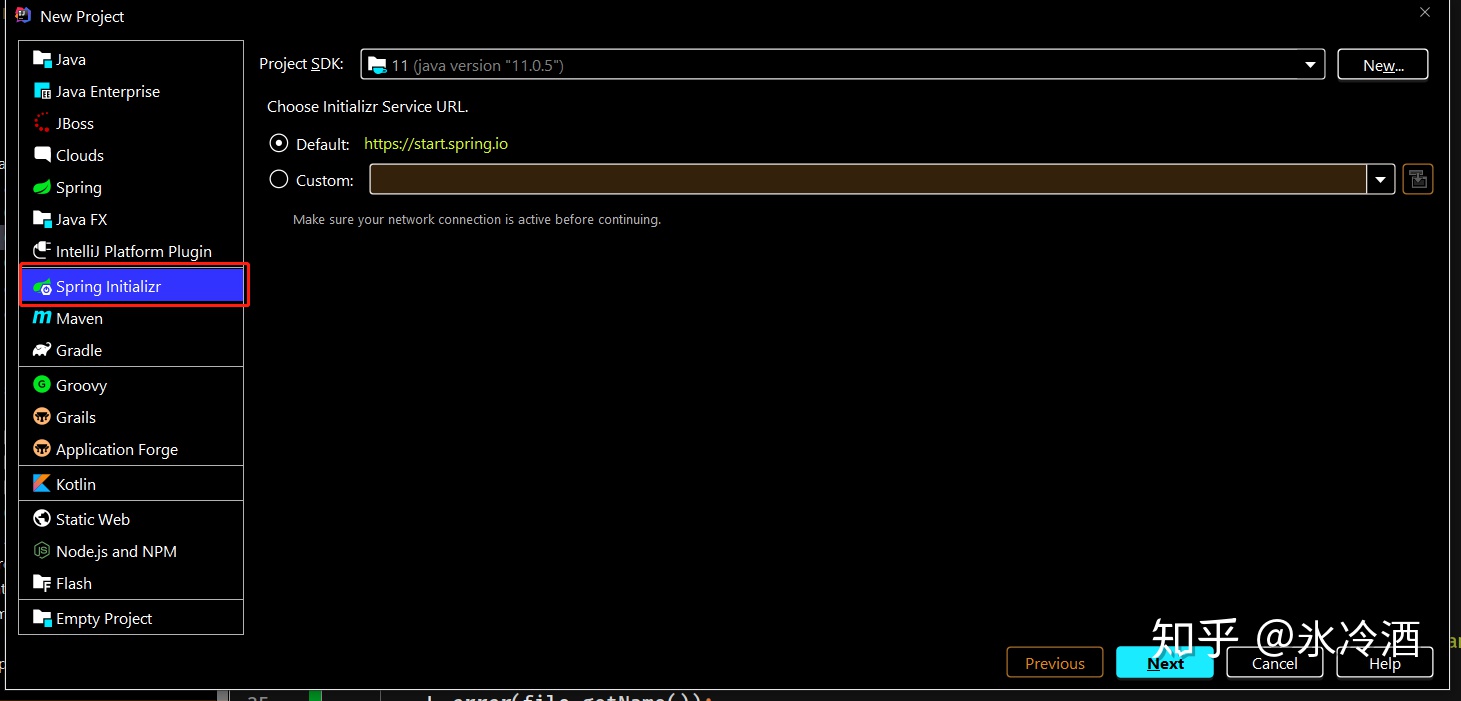Choose Gradle project type

(131, 350)
